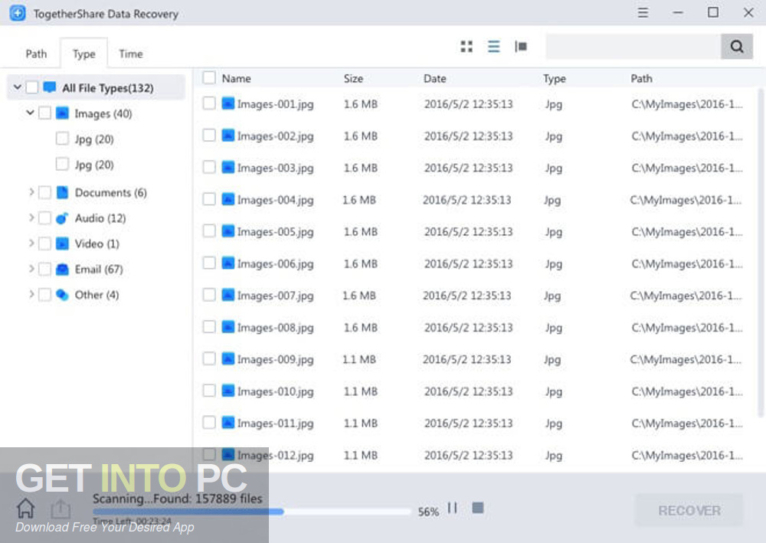Click the Images category icon

pyautogui.click(x=62, y=113)
